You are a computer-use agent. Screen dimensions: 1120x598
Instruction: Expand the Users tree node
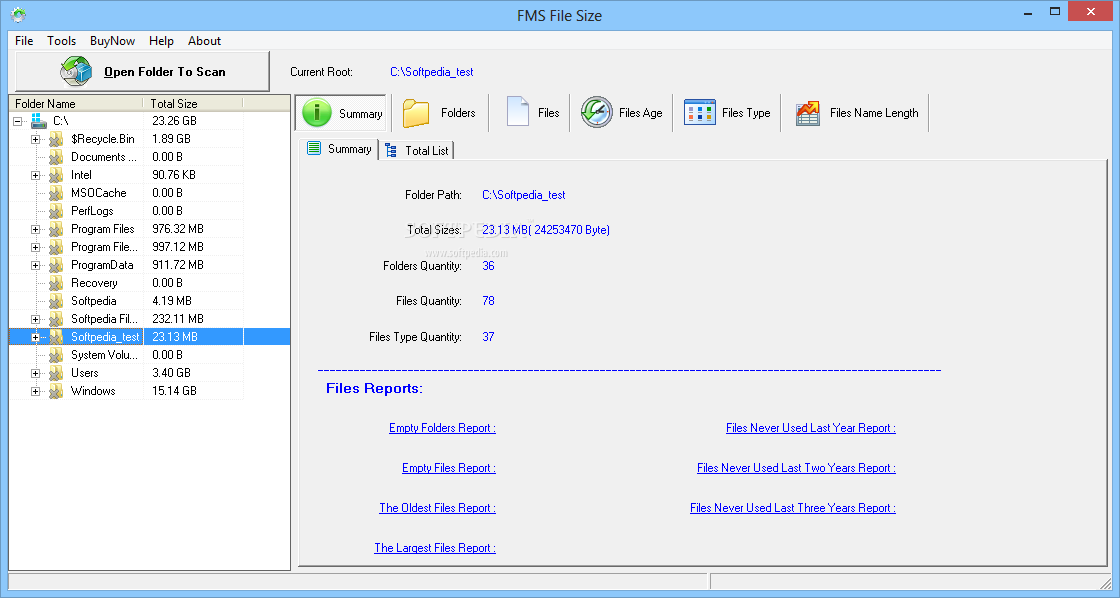35,373
